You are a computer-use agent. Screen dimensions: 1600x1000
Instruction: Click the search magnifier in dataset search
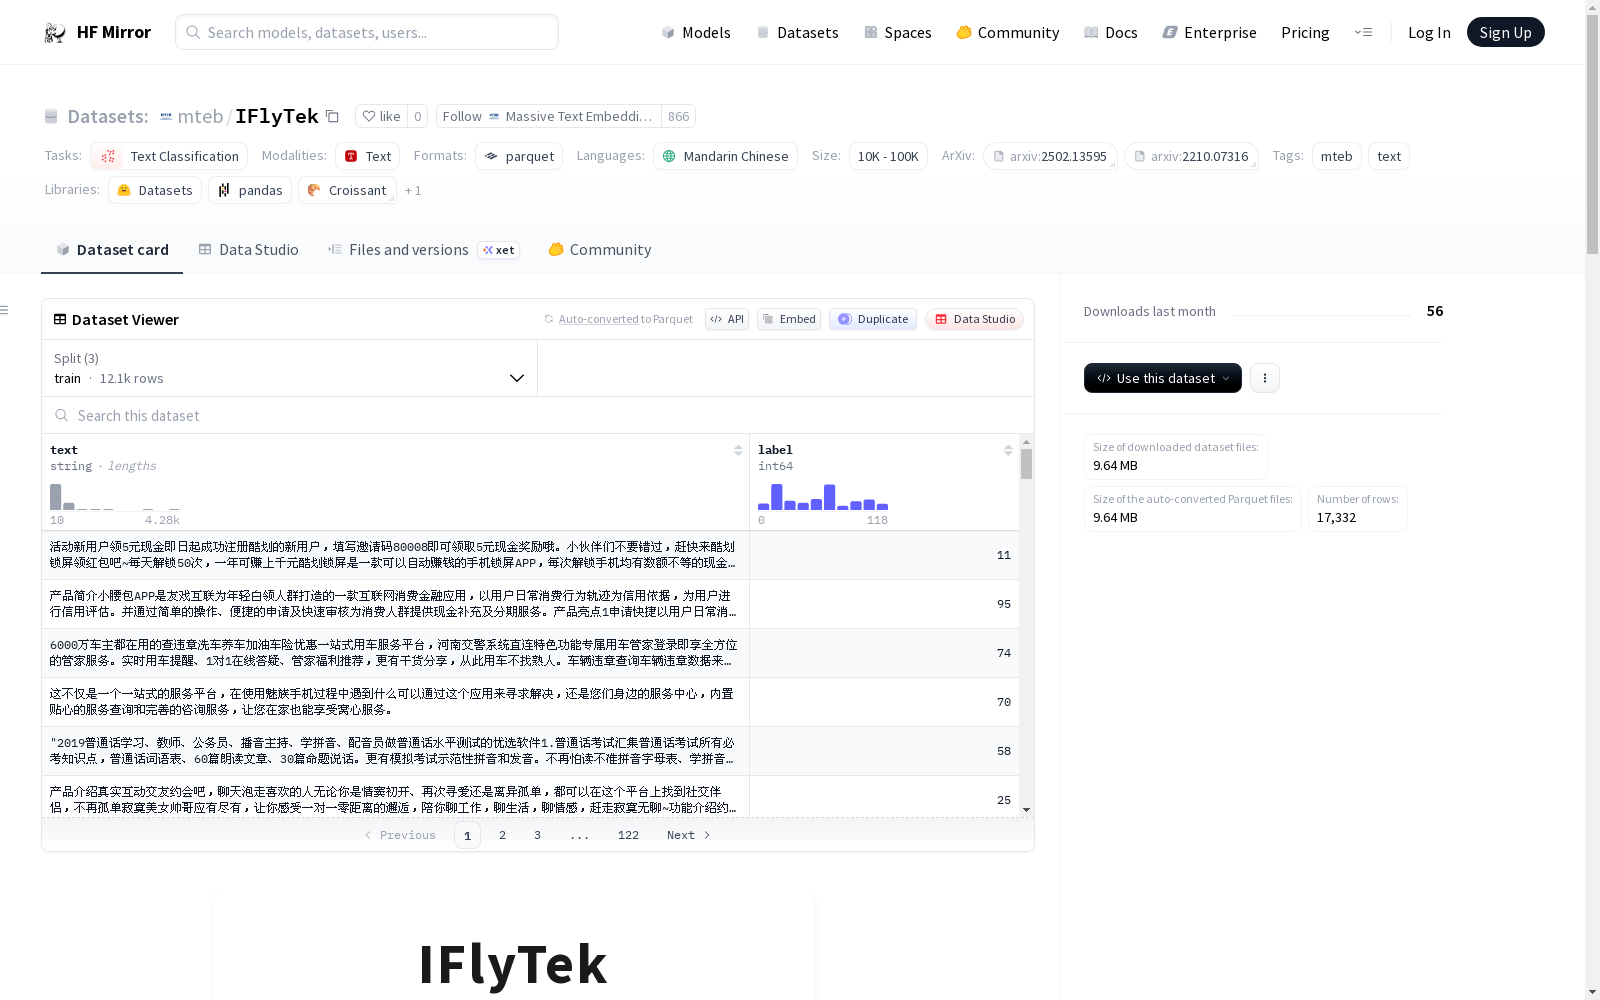tap(62, 416)
